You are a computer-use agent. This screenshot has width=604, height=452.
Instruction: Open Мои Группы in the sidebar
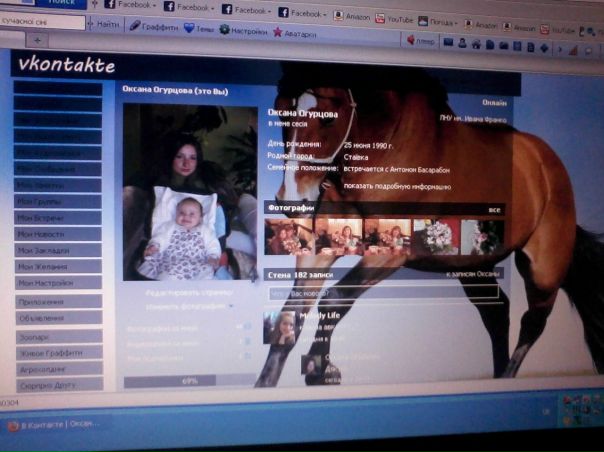(59, 201)
